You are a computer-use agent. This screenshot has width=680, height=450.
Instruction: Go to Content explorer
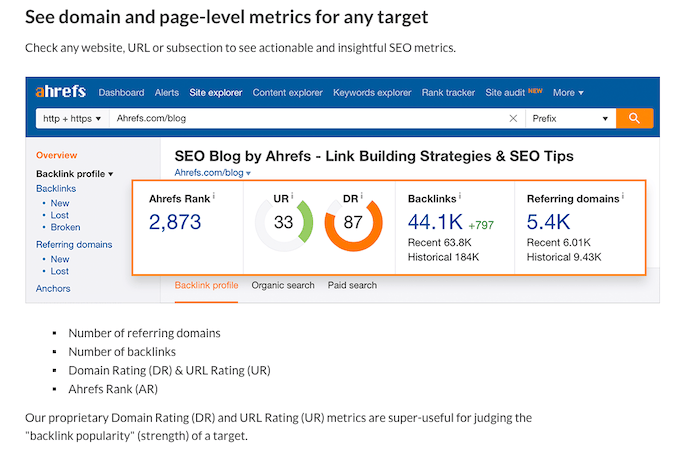click(288, 92)
